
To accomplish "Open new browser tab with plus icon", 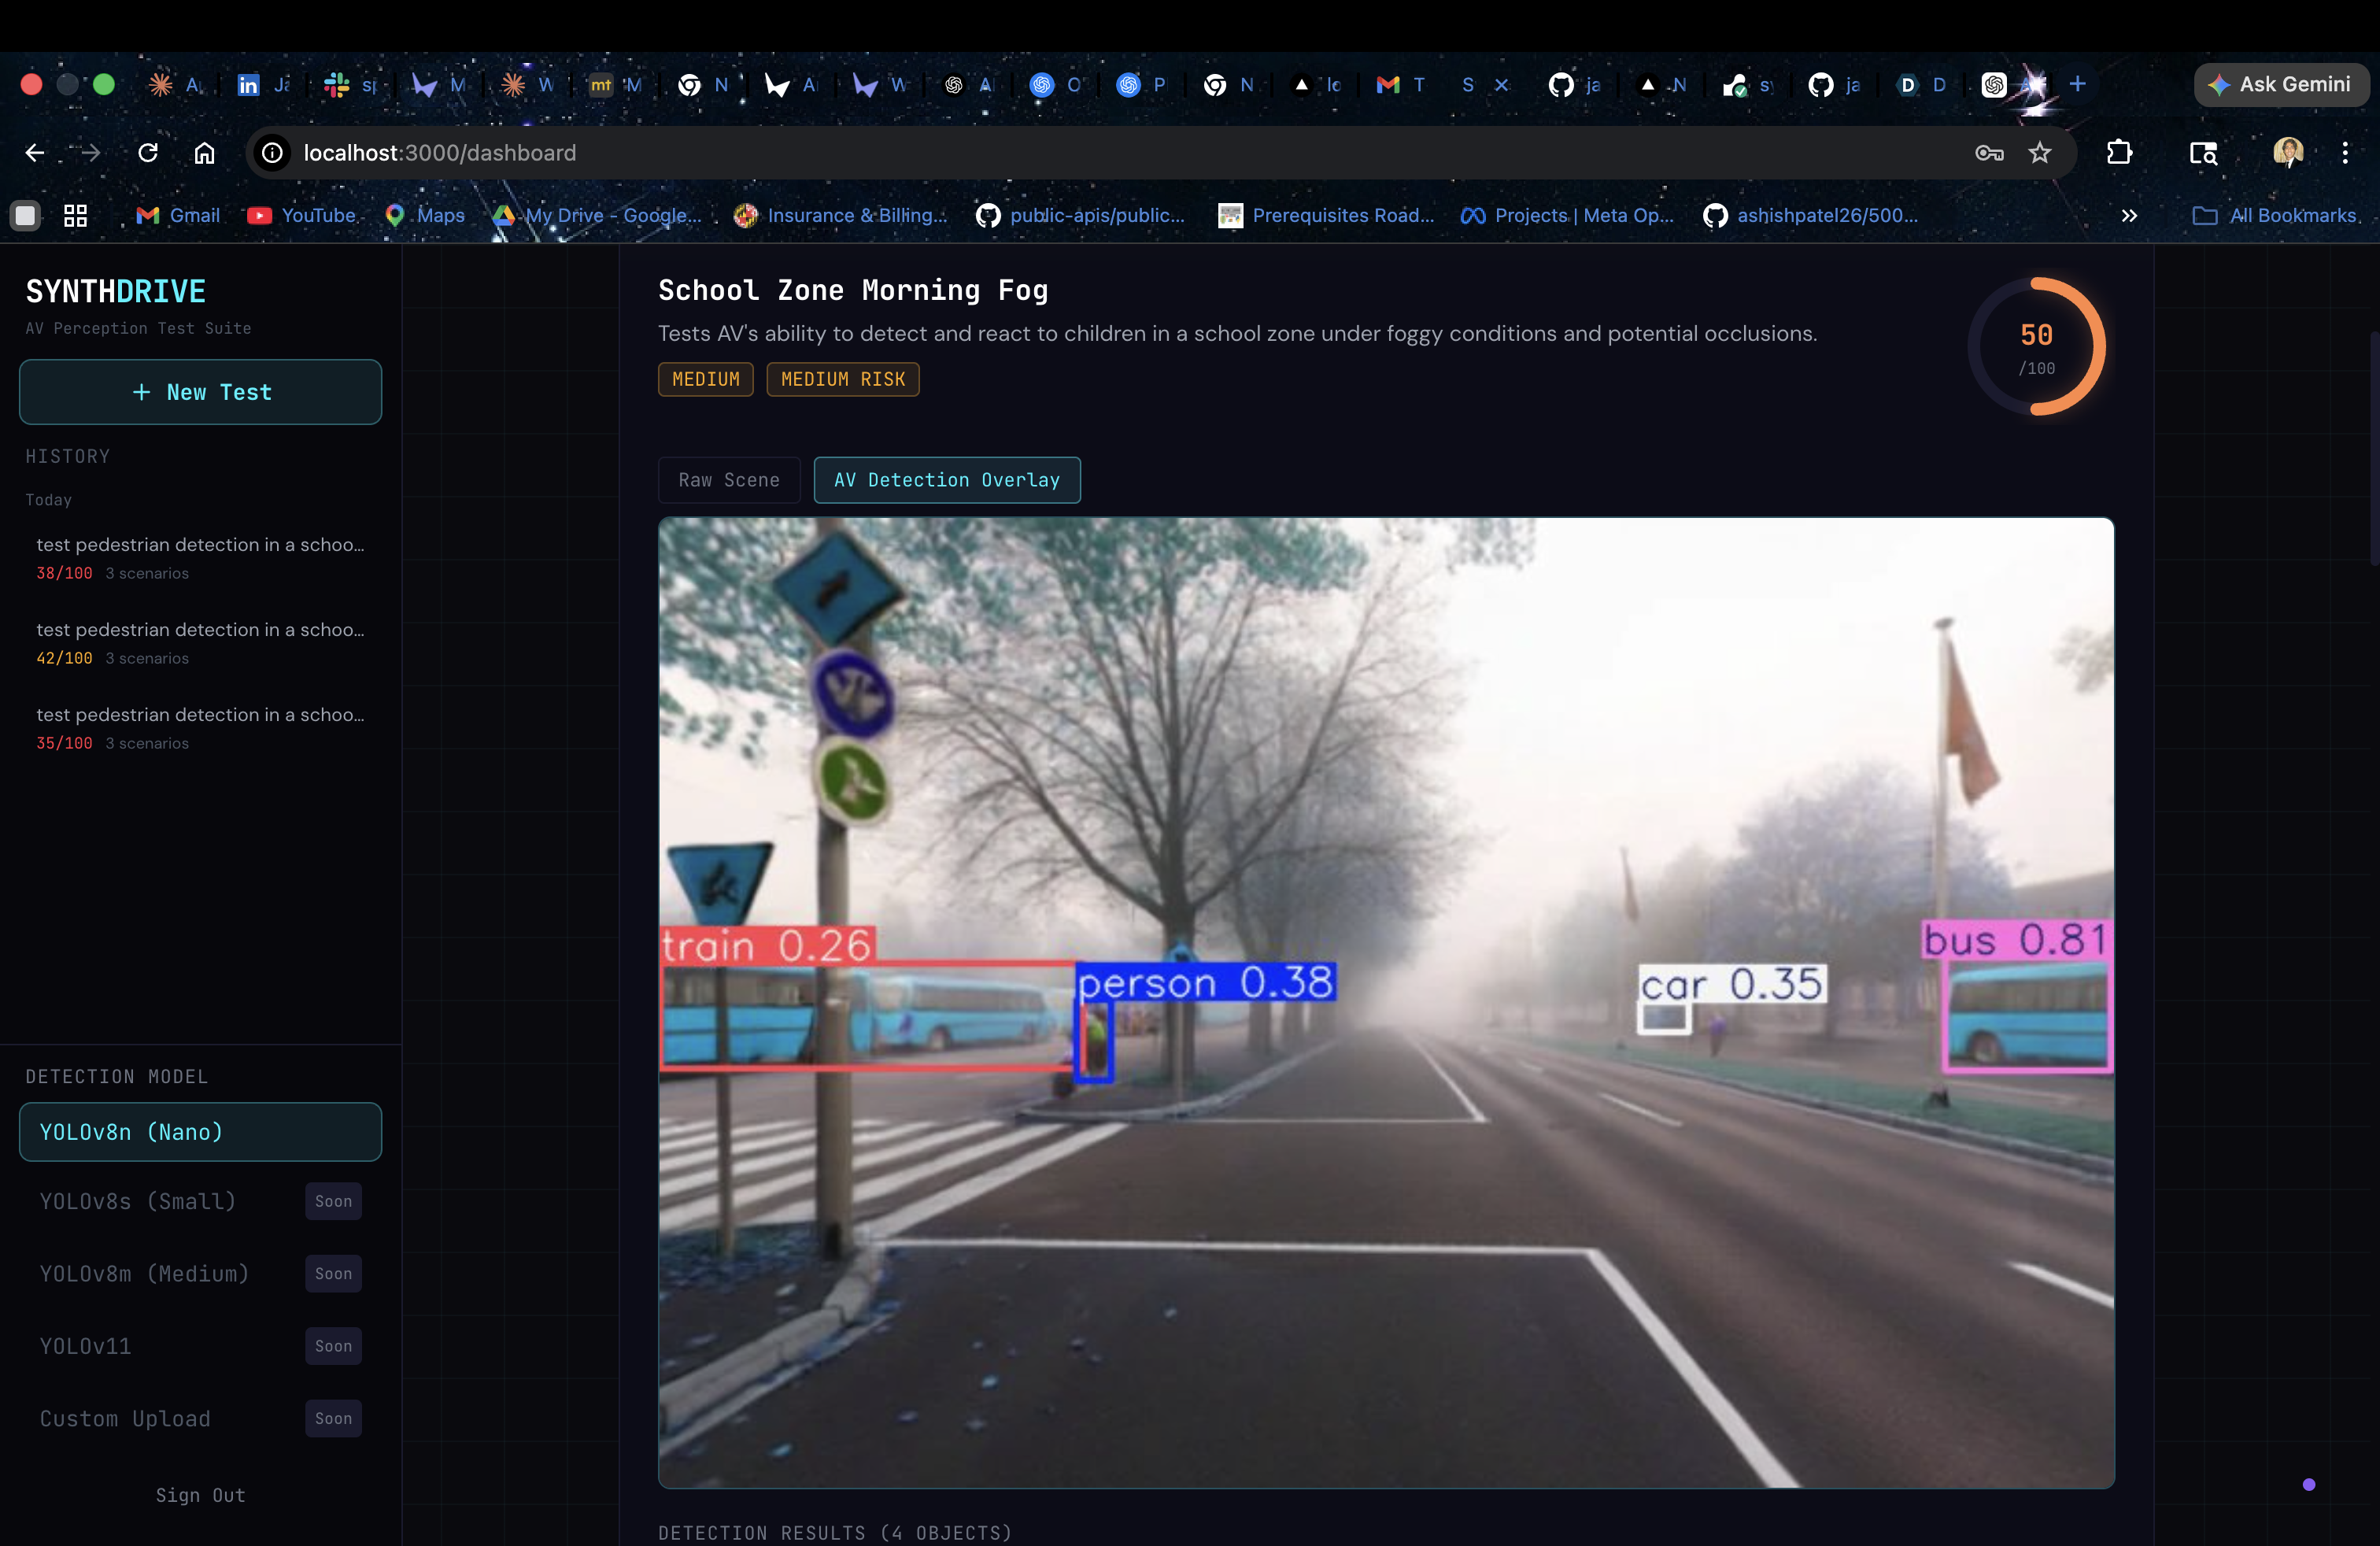I will (x=2077, y=85).
